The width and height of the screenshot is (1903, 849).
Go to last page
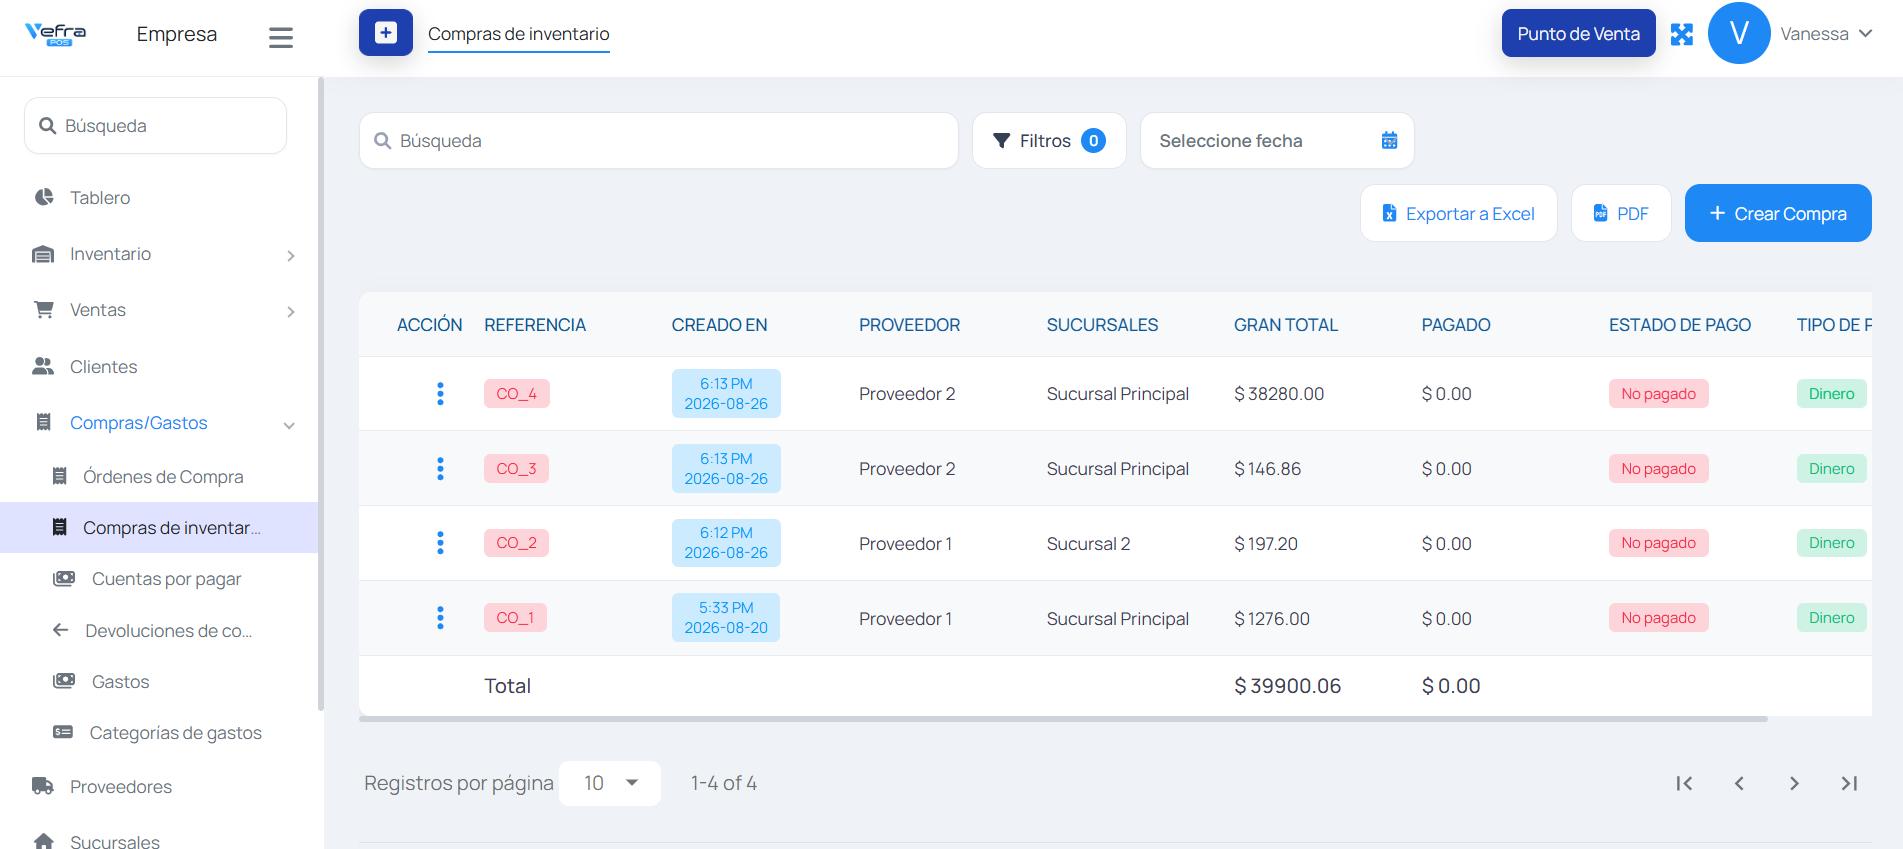coord(1849,783)
